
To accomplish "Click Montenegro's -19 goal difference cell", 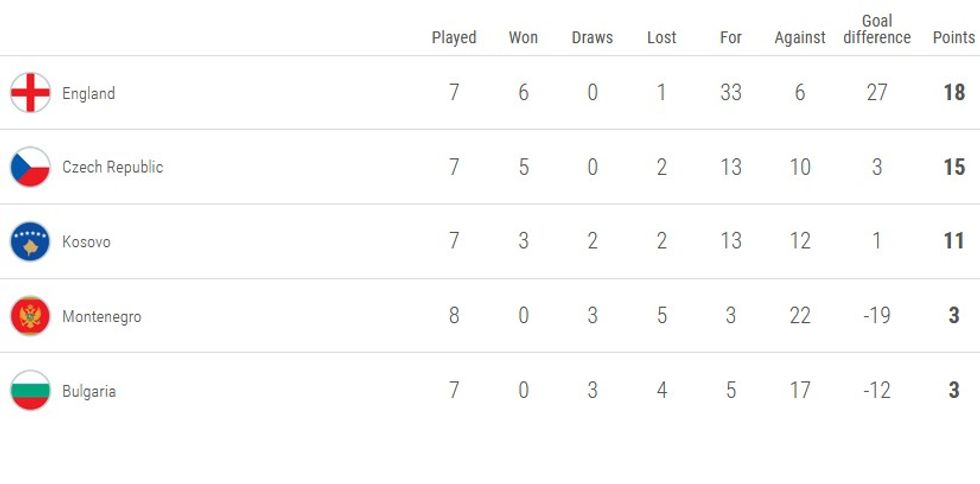I will [x=877, y=316].
